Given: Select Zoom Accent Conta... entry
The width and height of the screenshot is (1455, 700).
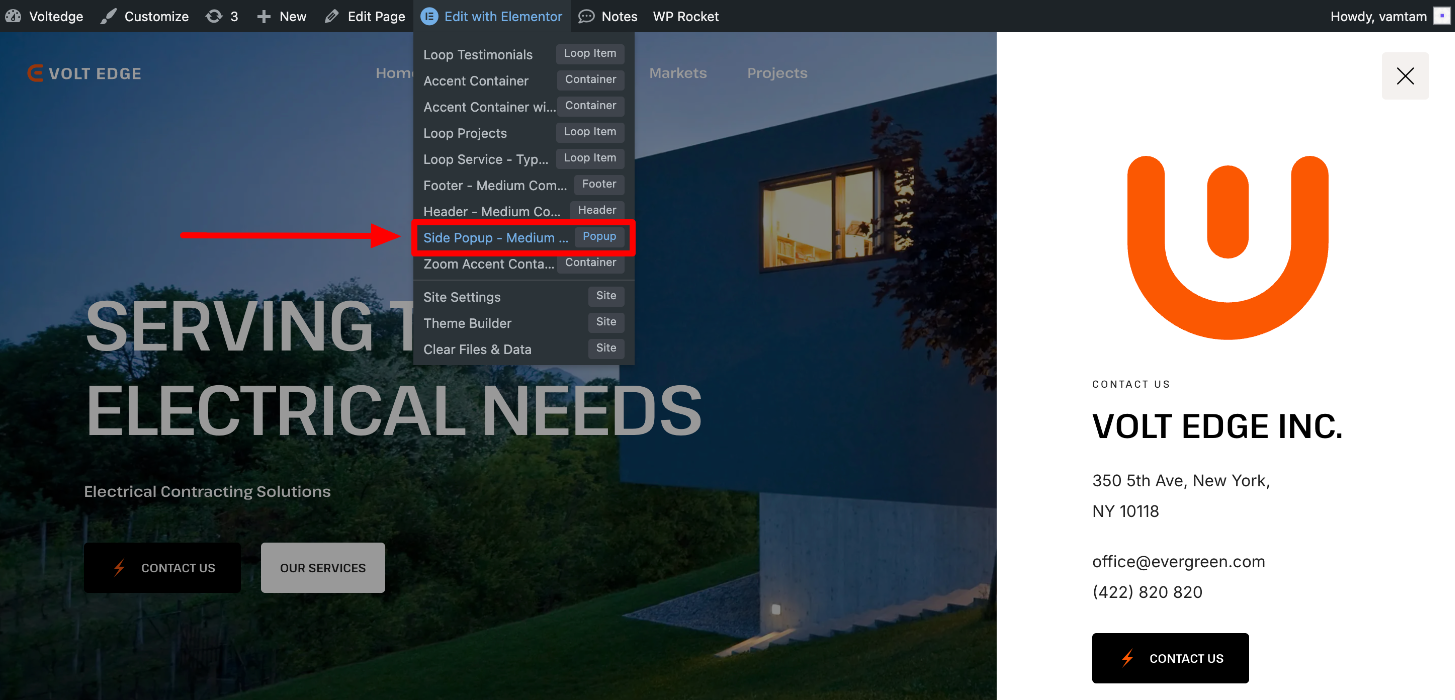Looking at the screenshot, I should coord(523,263).
